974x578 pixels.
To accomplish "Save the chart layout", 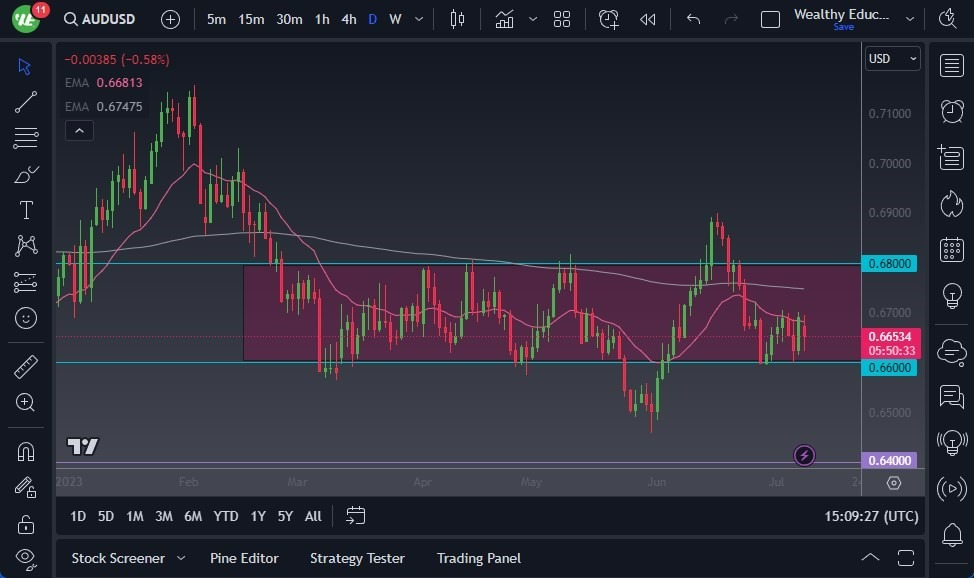I will click(x=843, y=27).
